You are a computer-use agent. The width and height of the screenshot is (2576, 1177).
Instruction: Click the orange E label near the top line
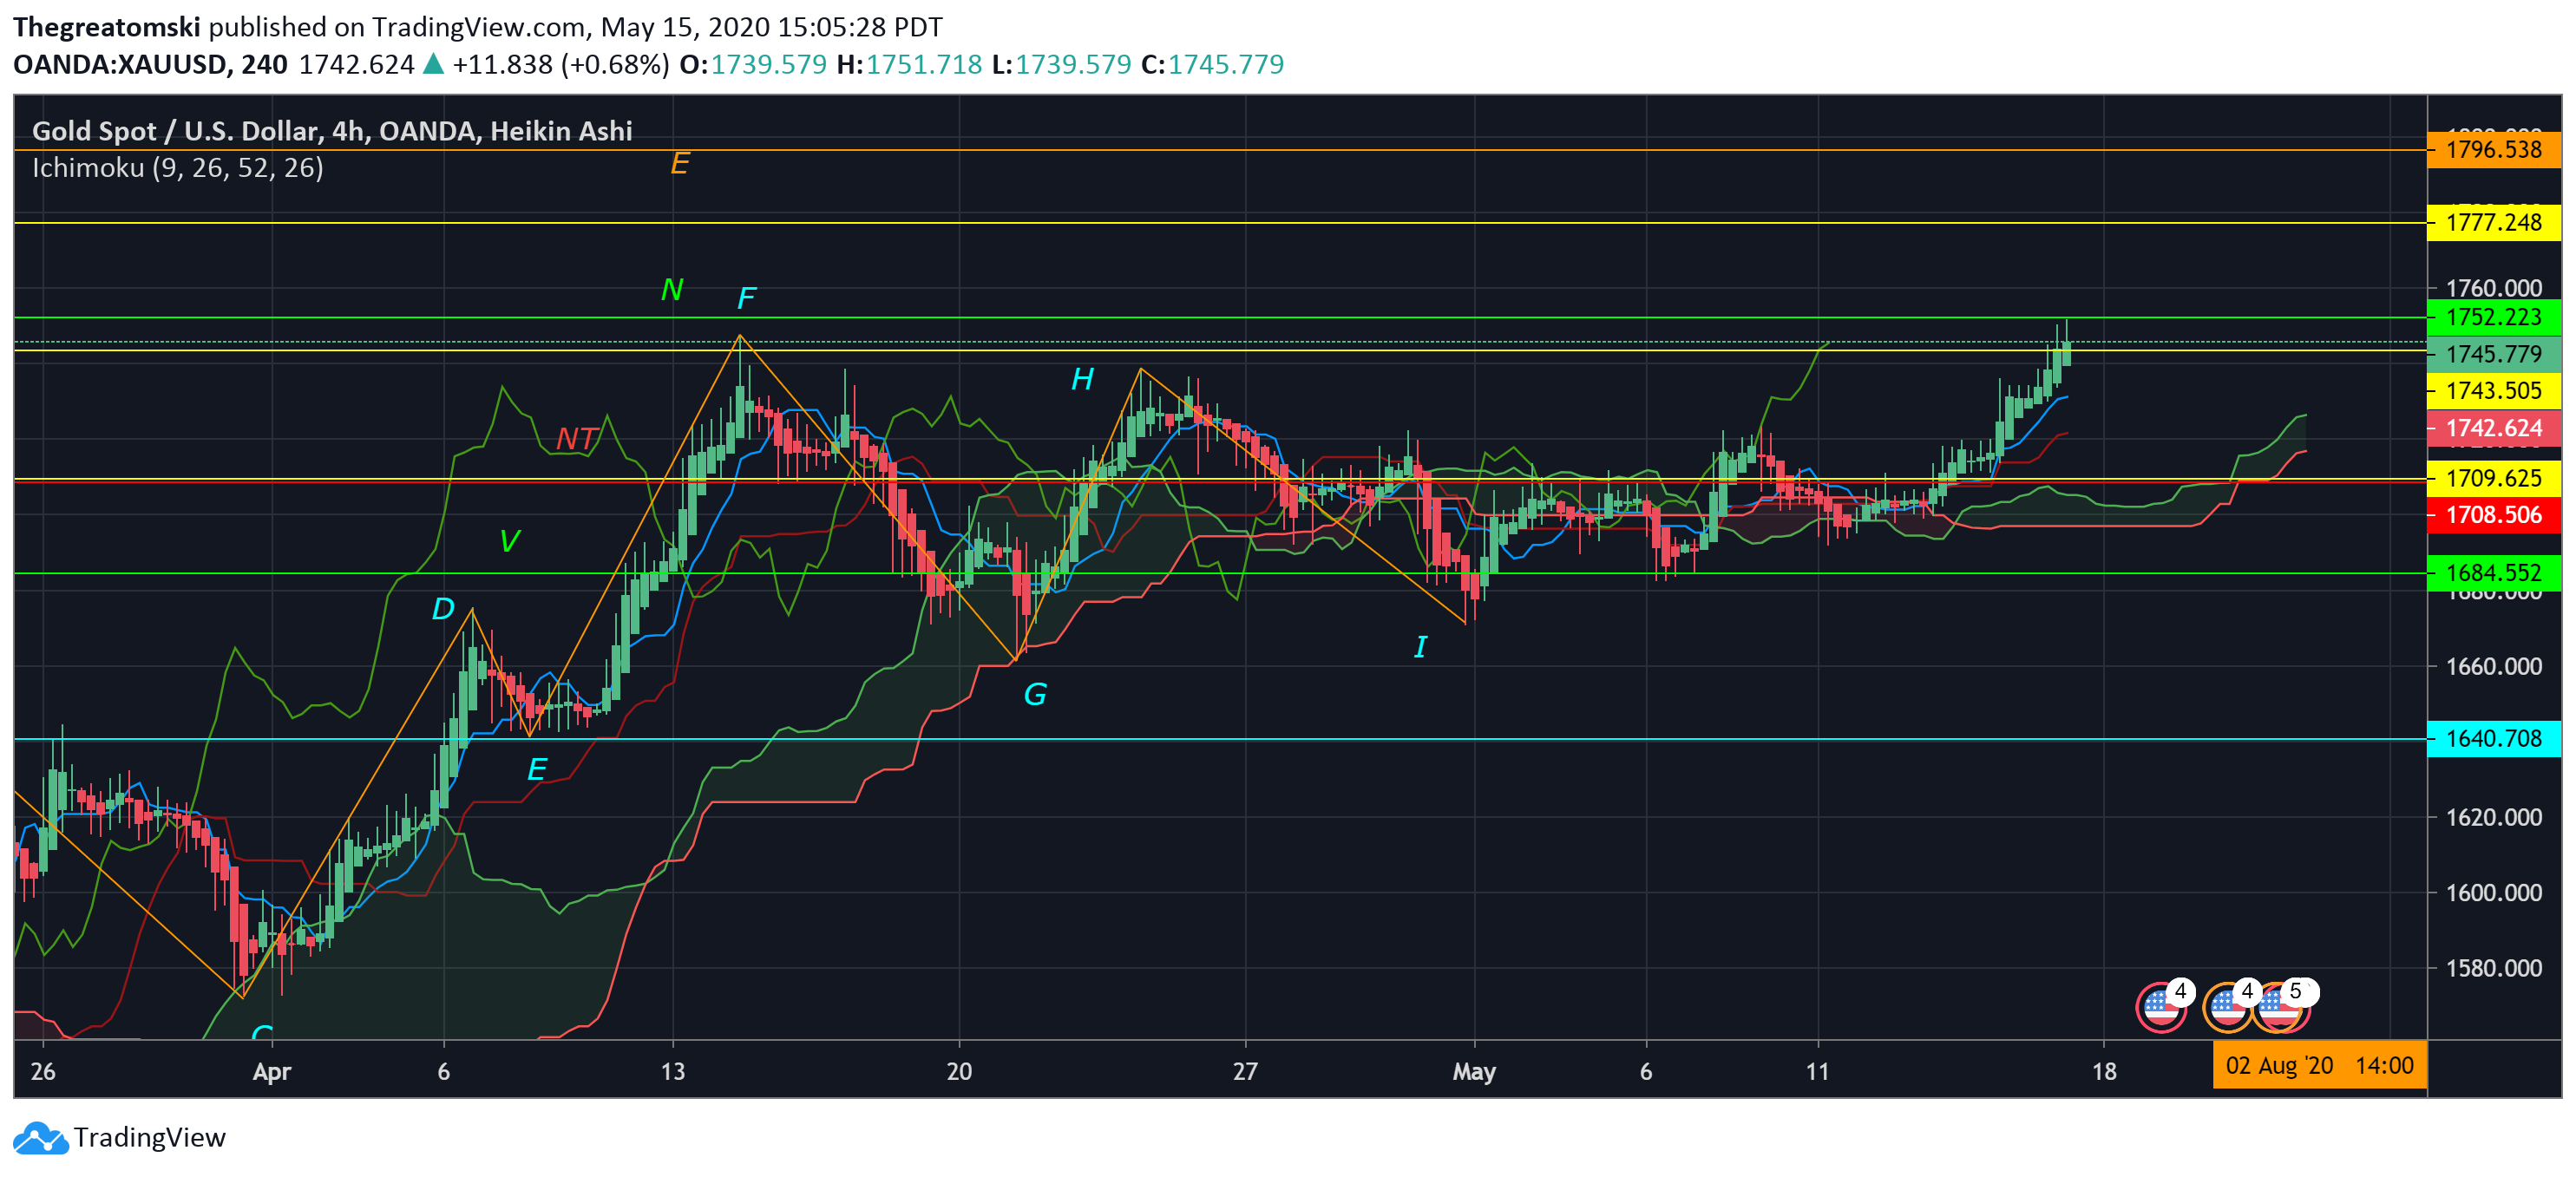point(680,163)
